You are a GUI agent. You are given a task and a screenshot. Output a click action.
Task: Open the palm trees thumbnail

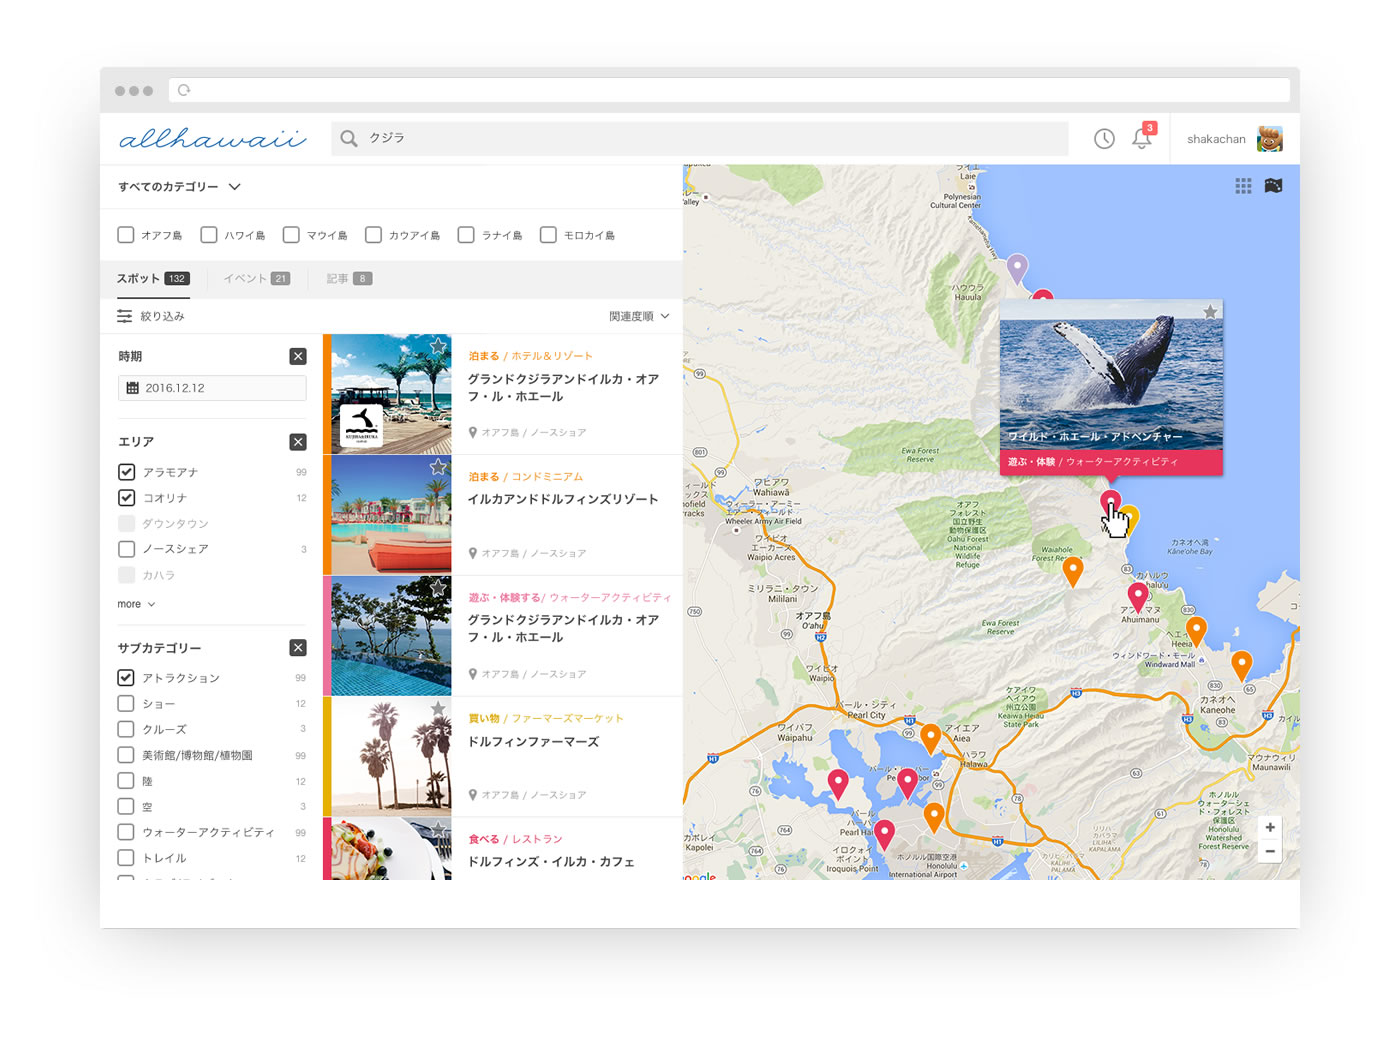click(x=391, y=757)
